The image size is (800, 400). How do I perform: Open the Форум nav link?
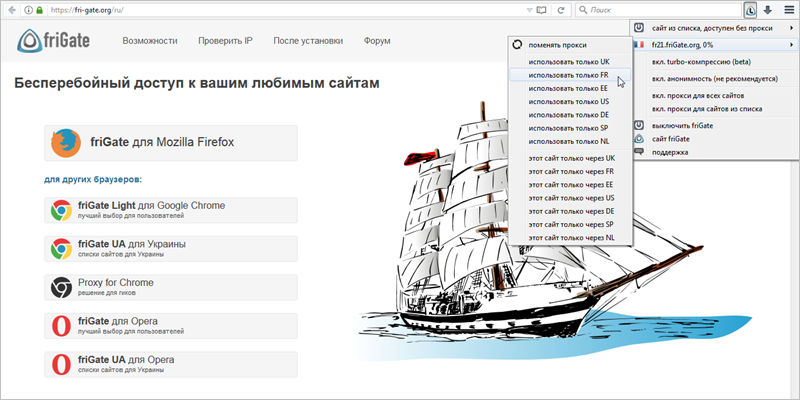point(377,41)
